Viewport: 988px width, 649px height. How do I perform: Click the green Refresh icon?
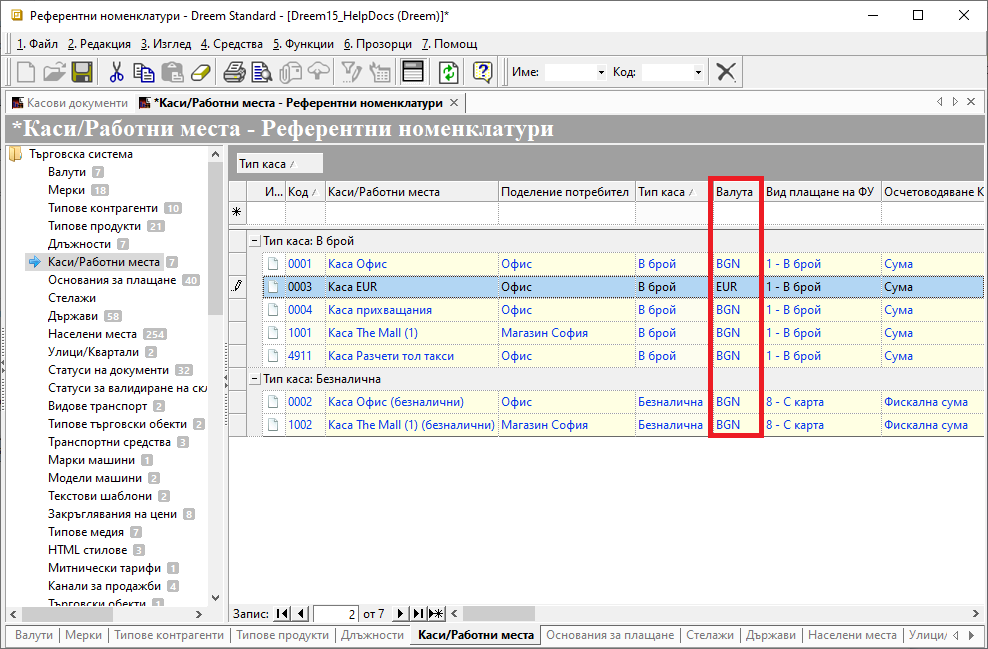(449, 72)
